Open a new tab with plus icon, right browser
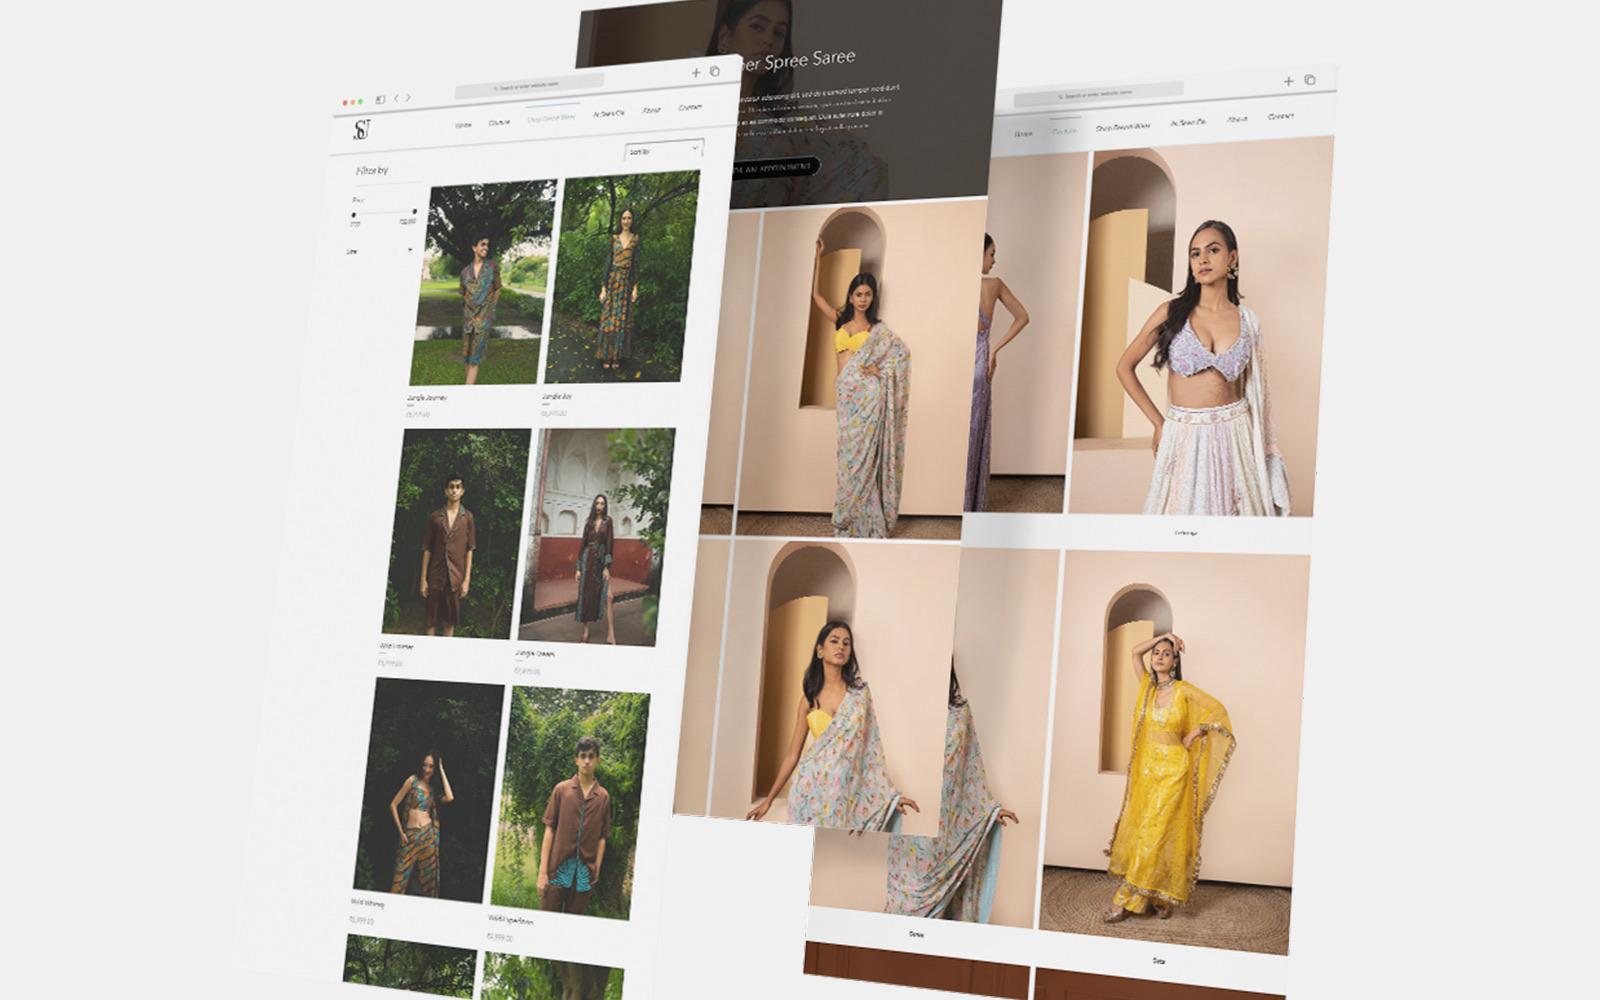 pyautogui.click(x=1288, y=81)
